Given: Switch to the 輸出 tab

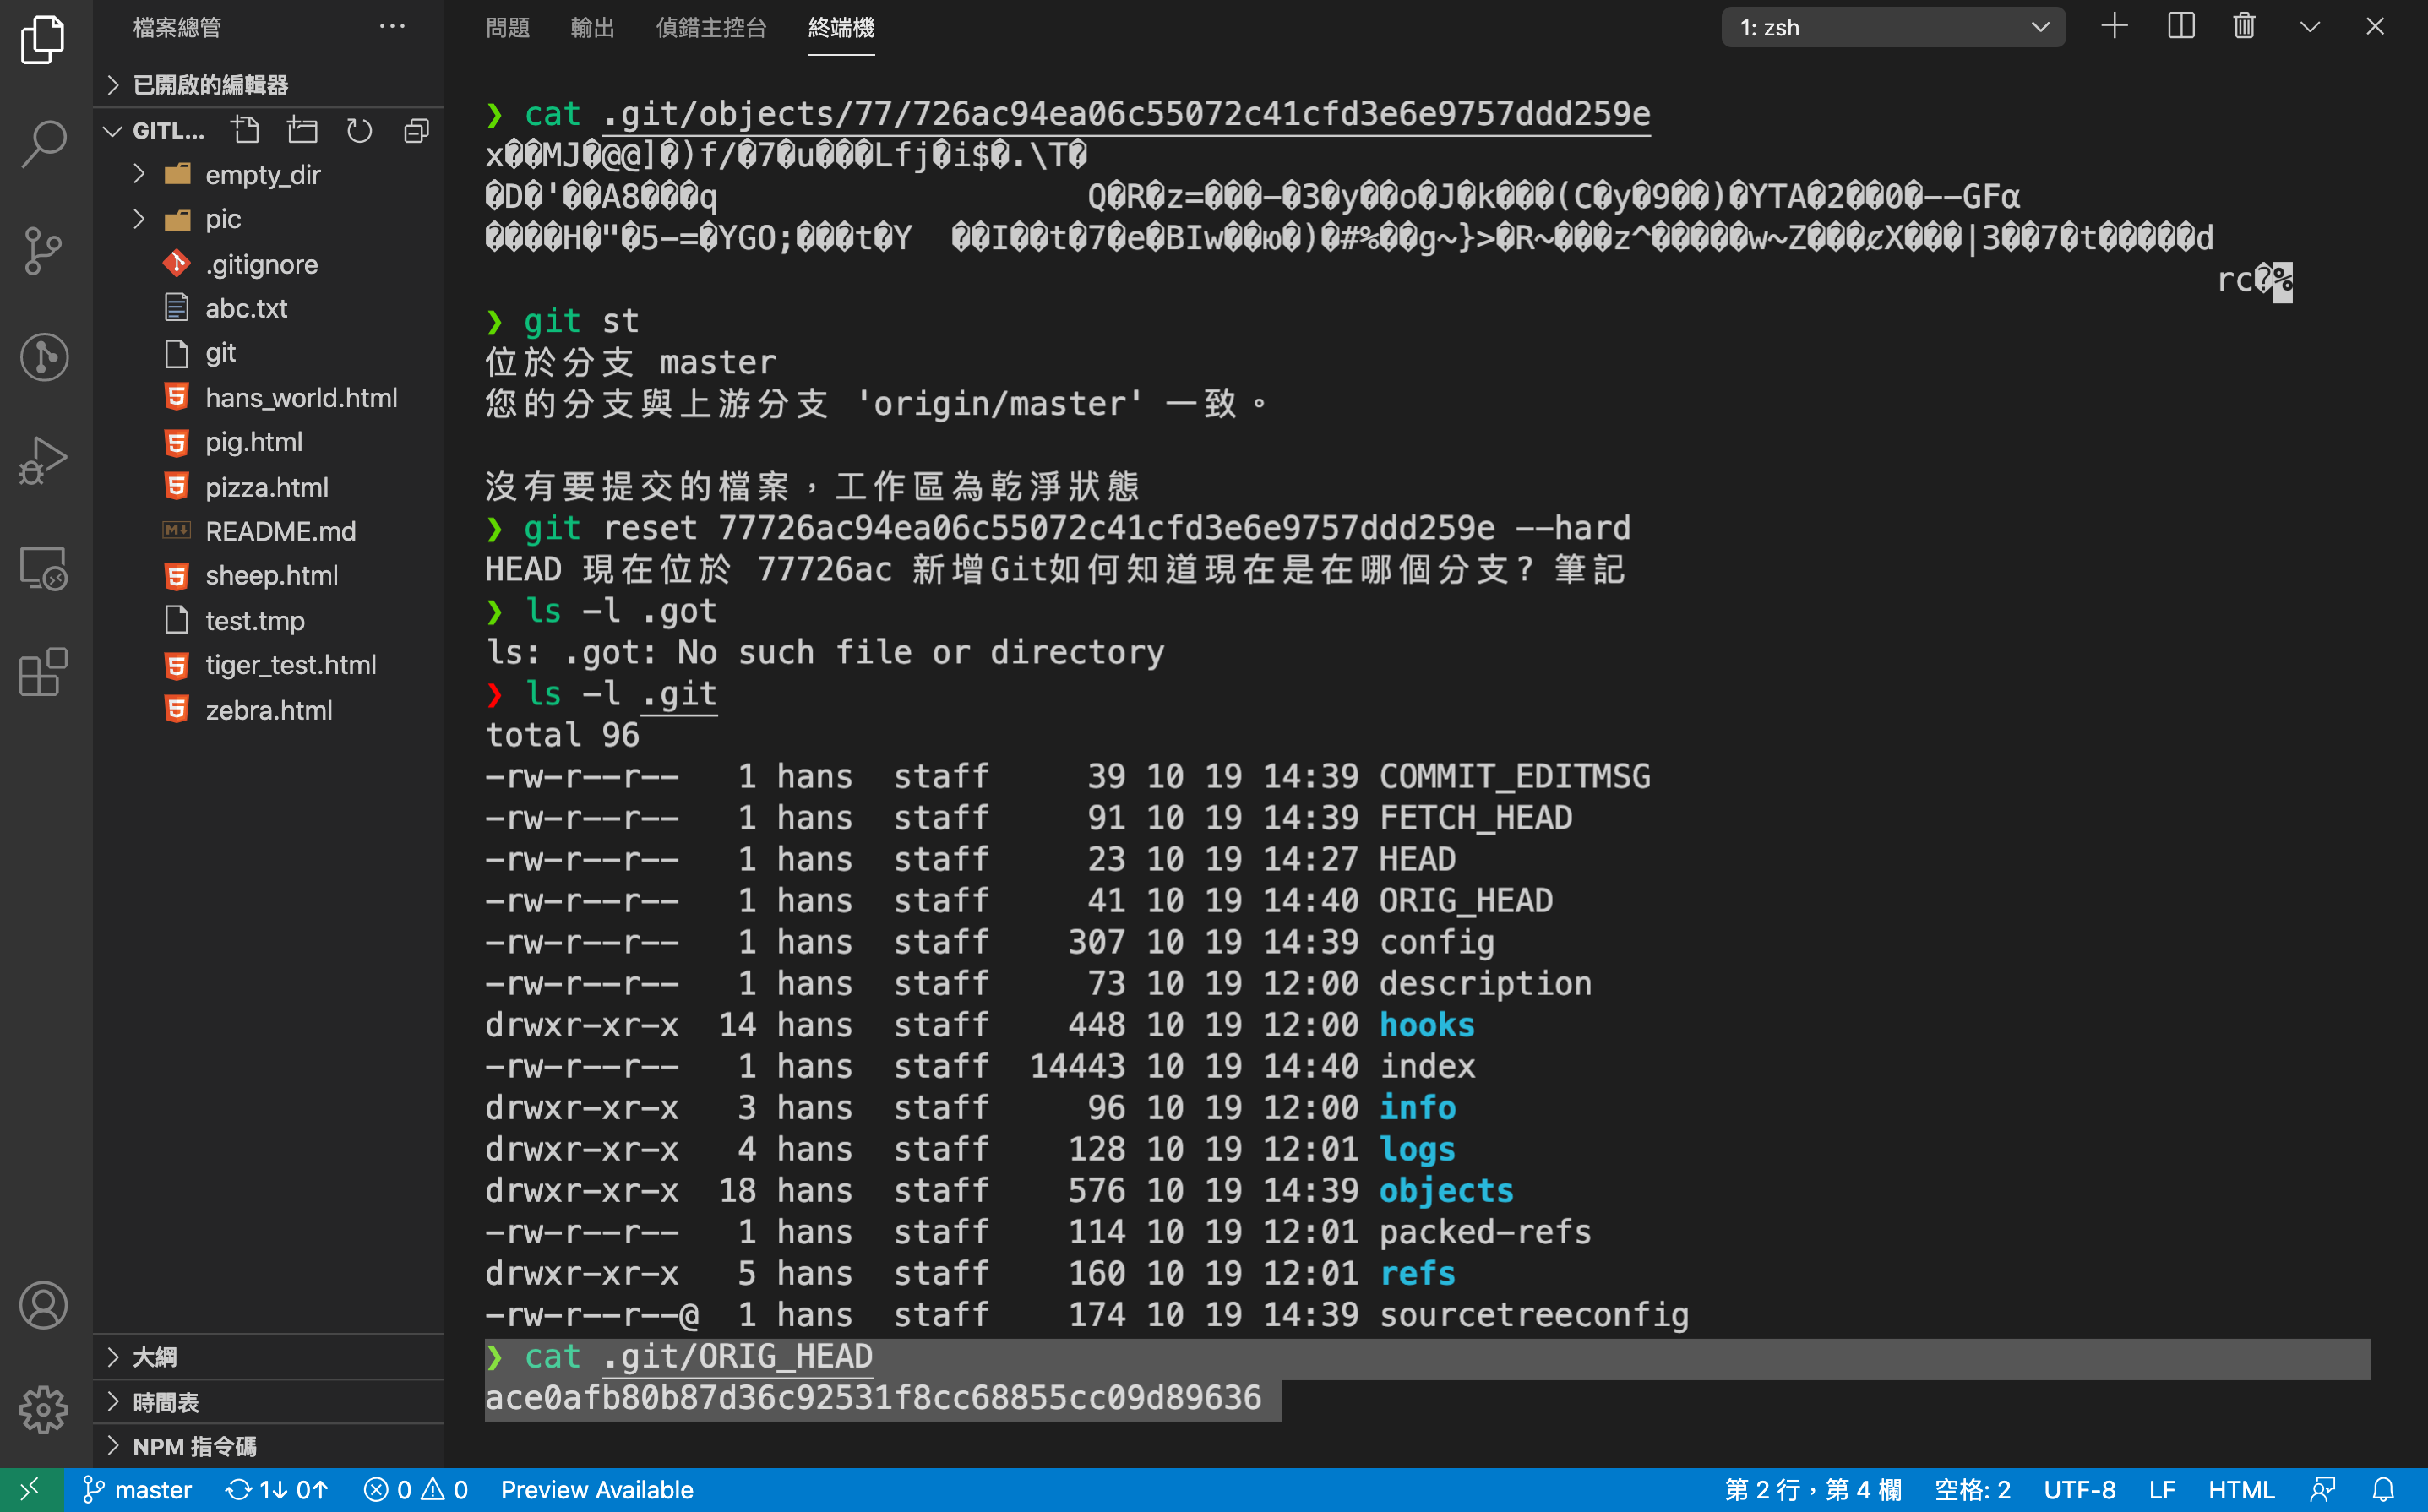Looking at the screenshot, I should [592, 27].
